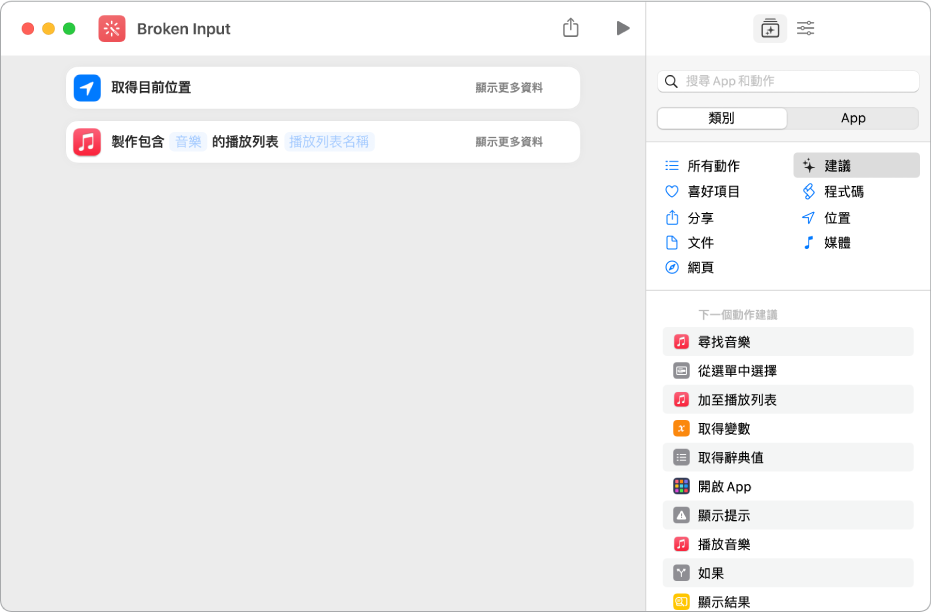Run the shortcut with the play button
The height and width of the screenshot is (612, 931).
click(x=622, y=28)
